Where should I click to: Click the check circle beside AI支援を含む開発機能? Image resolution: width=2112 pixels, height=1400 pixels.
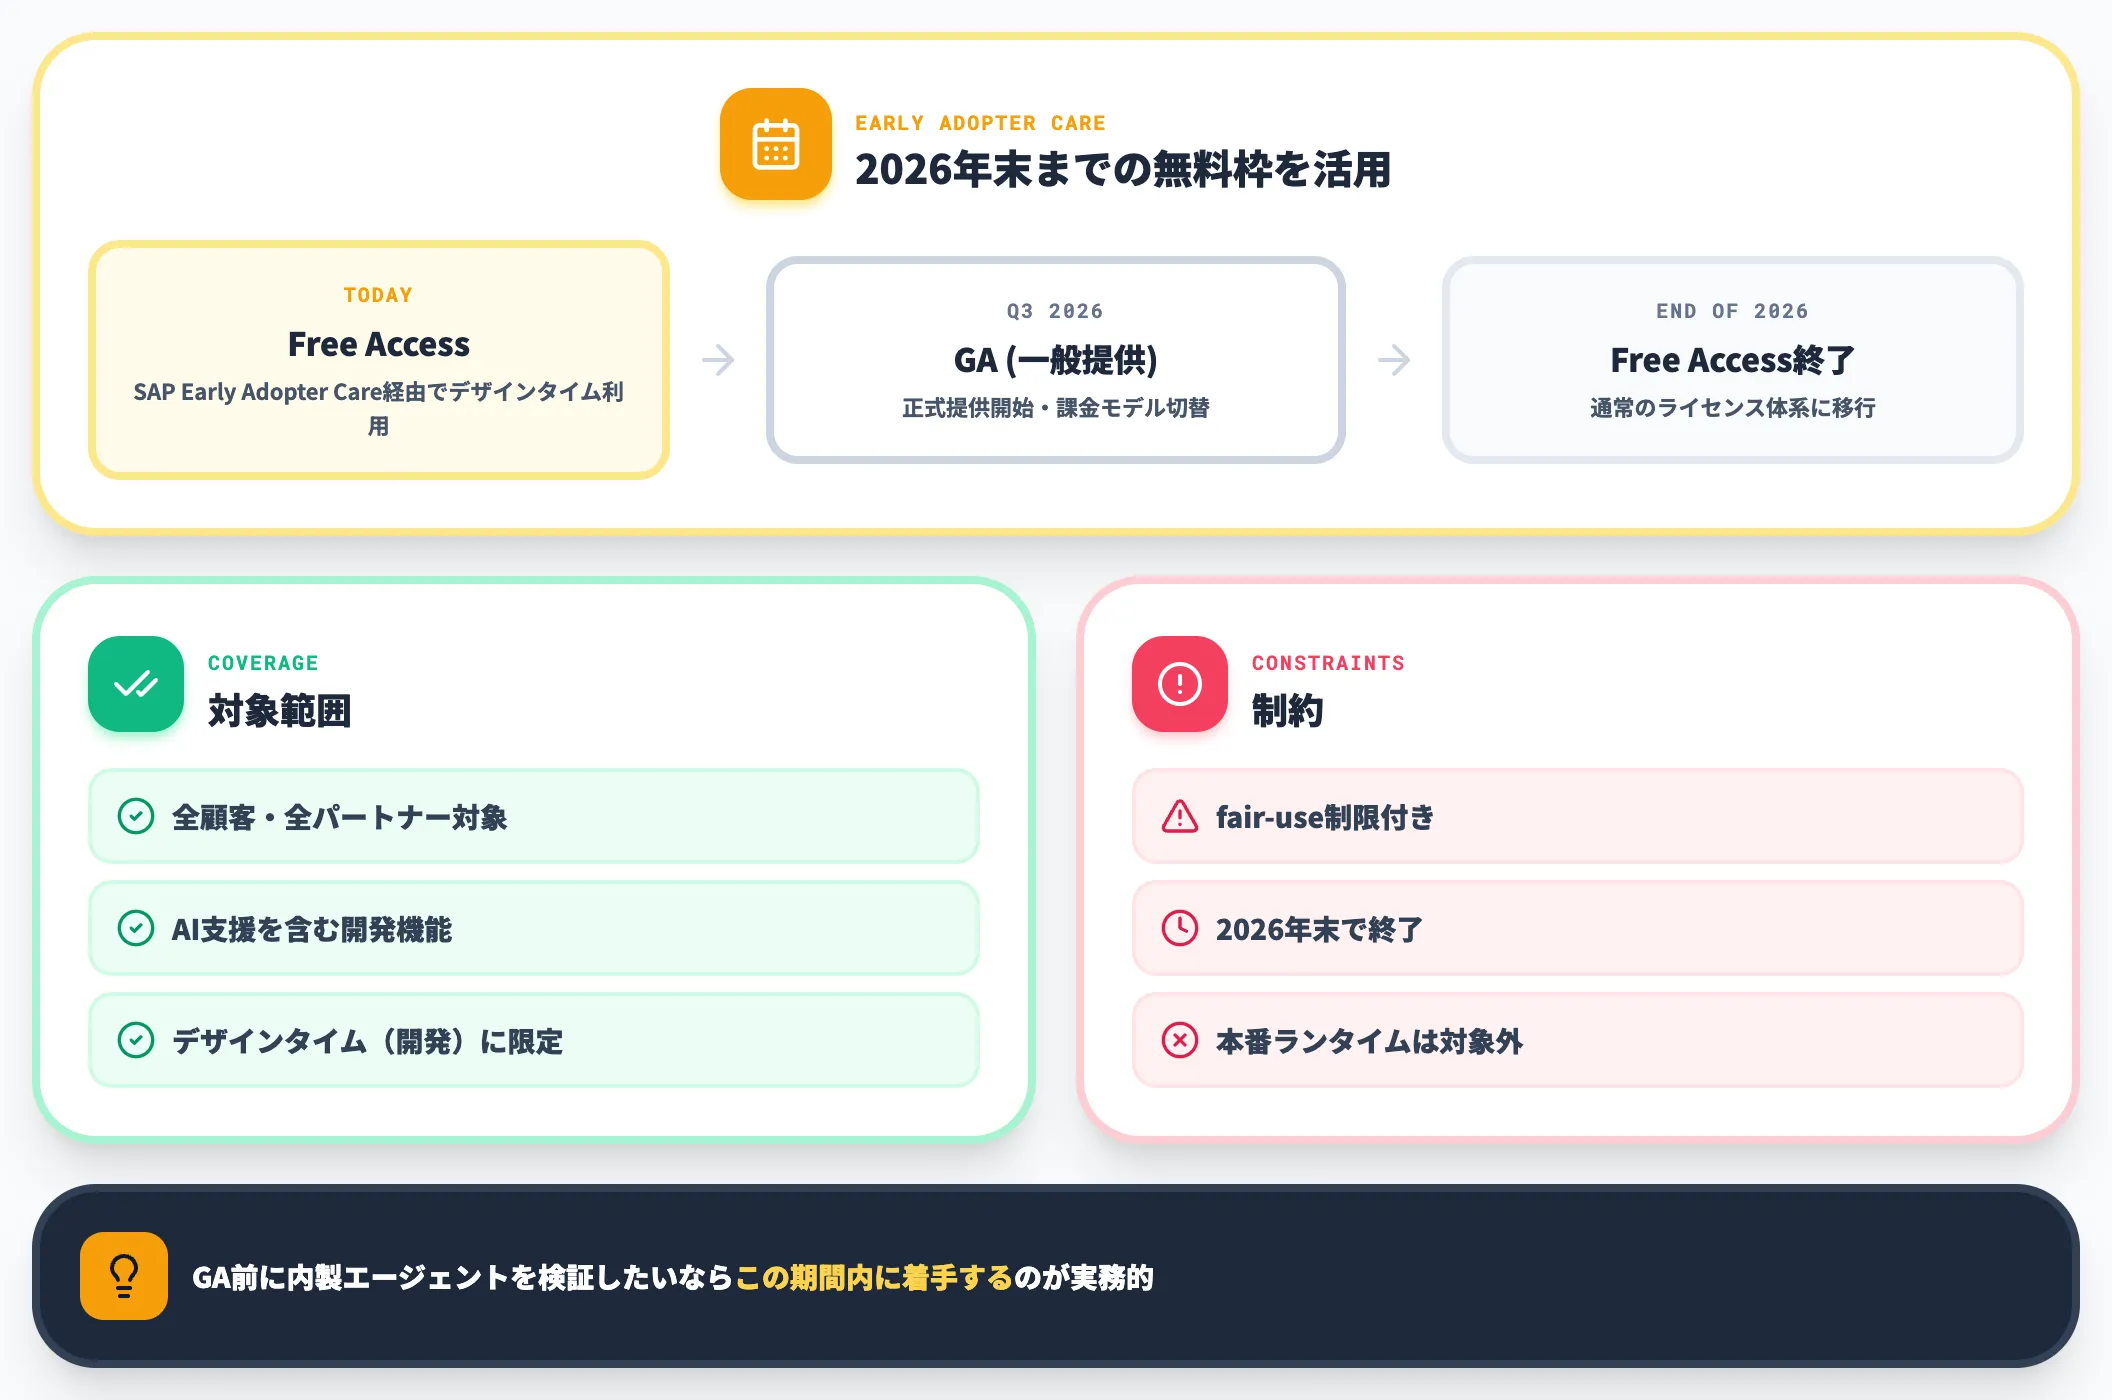pos(136,929)
